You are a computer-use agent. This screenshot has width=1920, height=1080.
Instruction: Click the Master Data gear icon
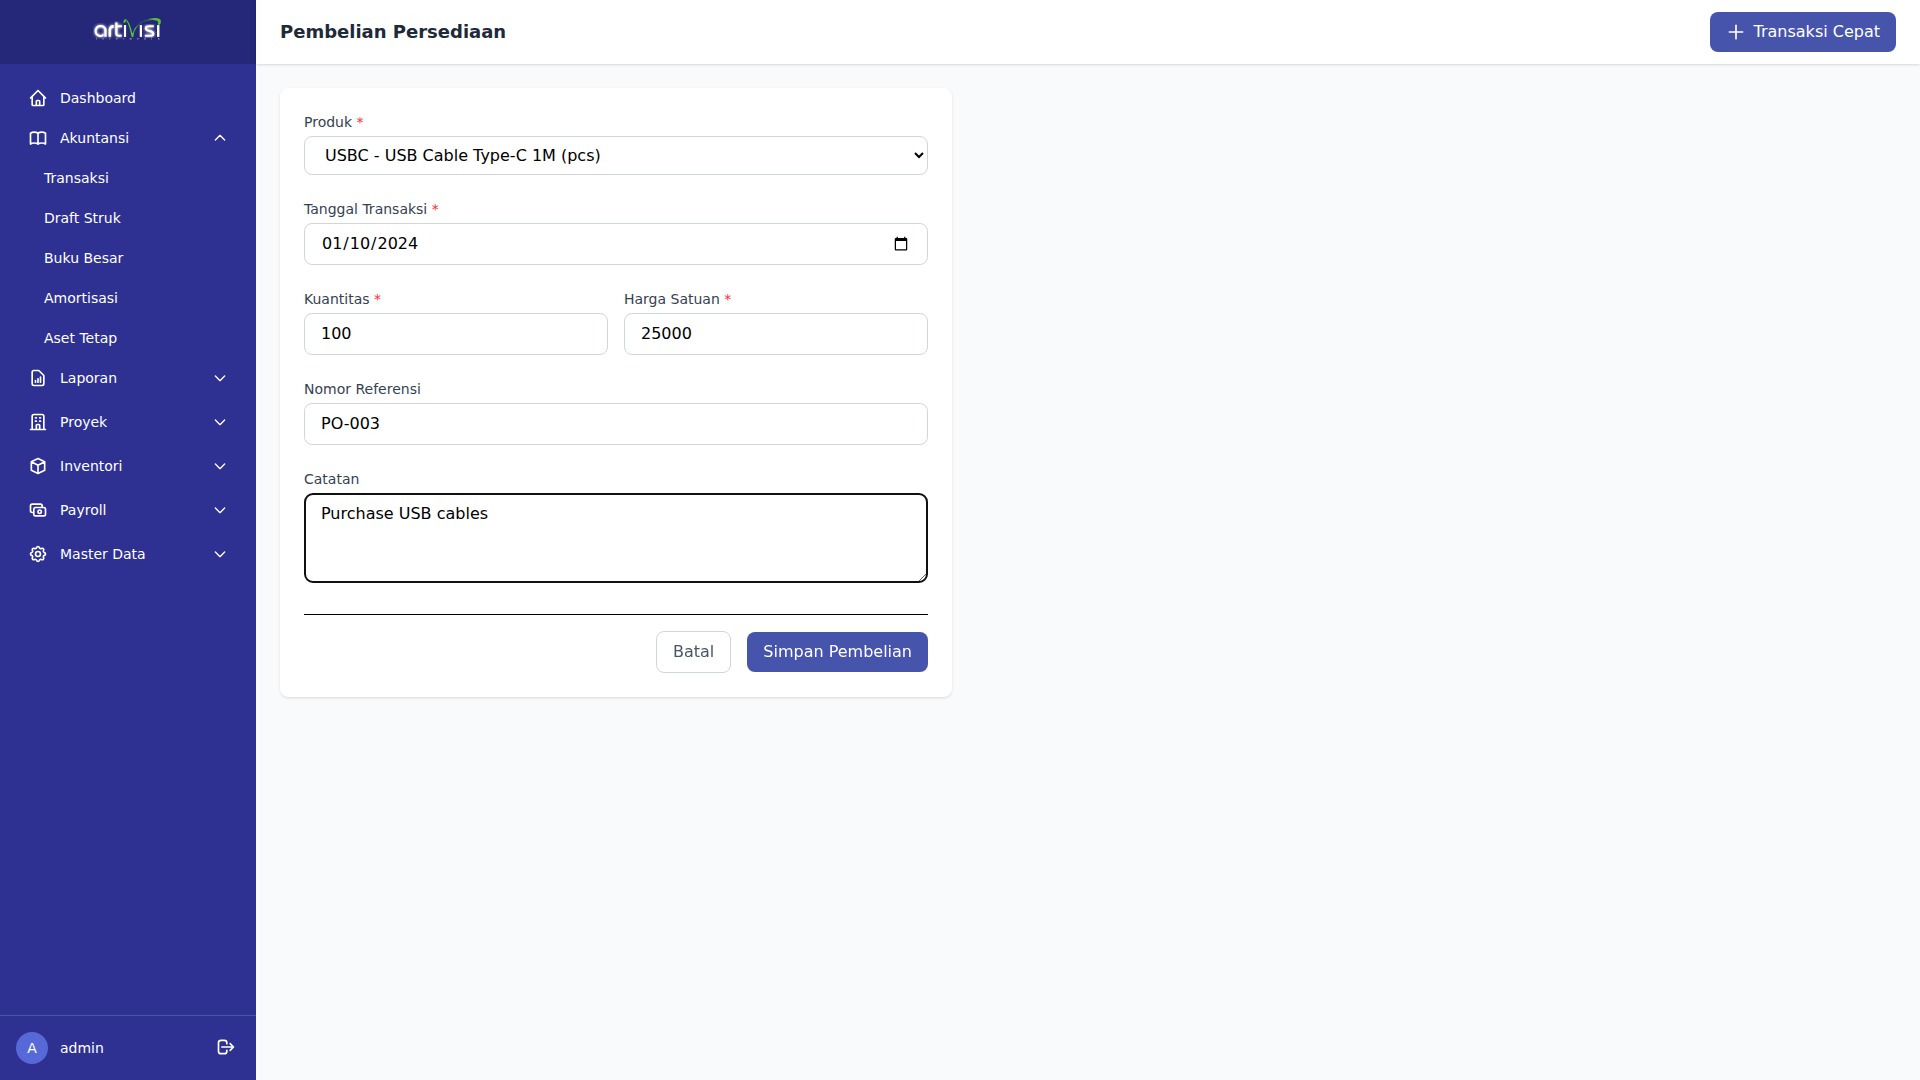pyautogui.click(x=38, y=554)
